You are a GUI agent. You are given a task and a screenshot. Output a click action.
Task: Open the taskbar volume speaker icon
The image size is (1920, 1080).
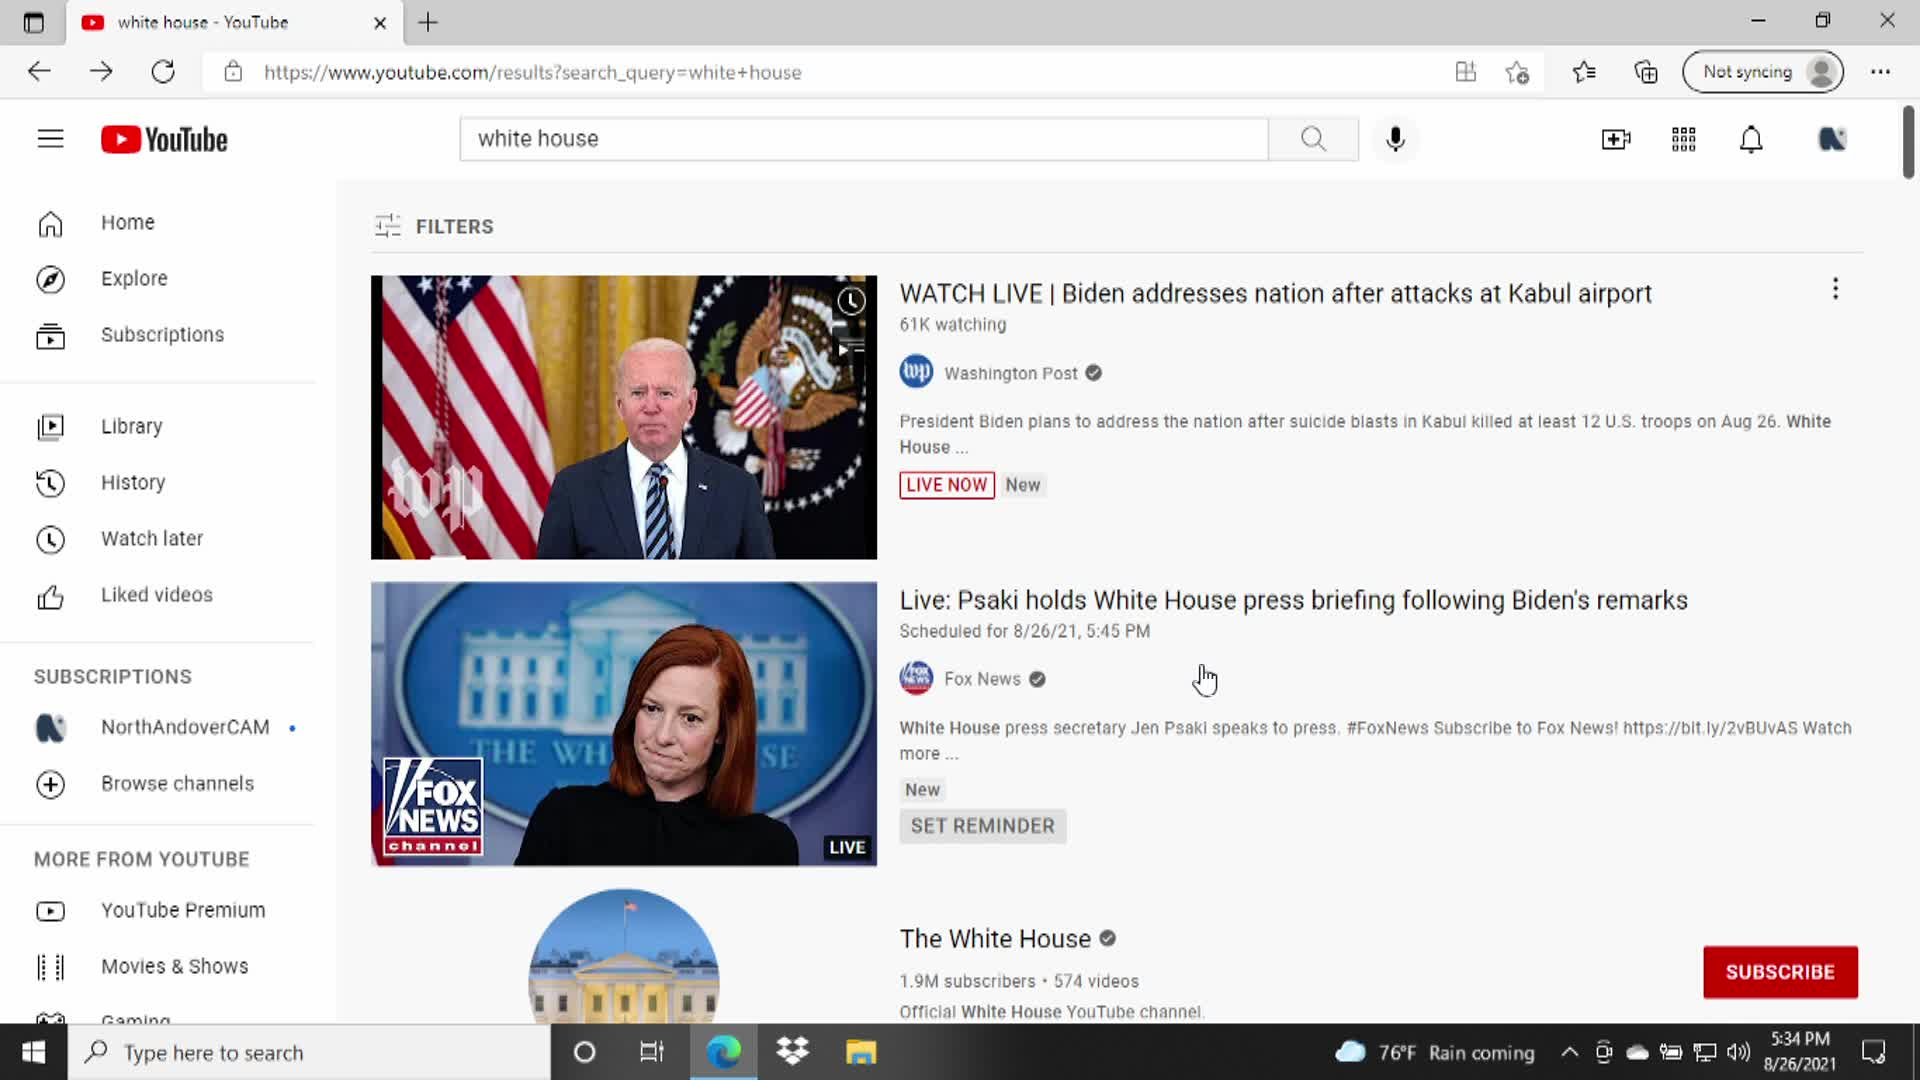click(x=1739, y=1052)
